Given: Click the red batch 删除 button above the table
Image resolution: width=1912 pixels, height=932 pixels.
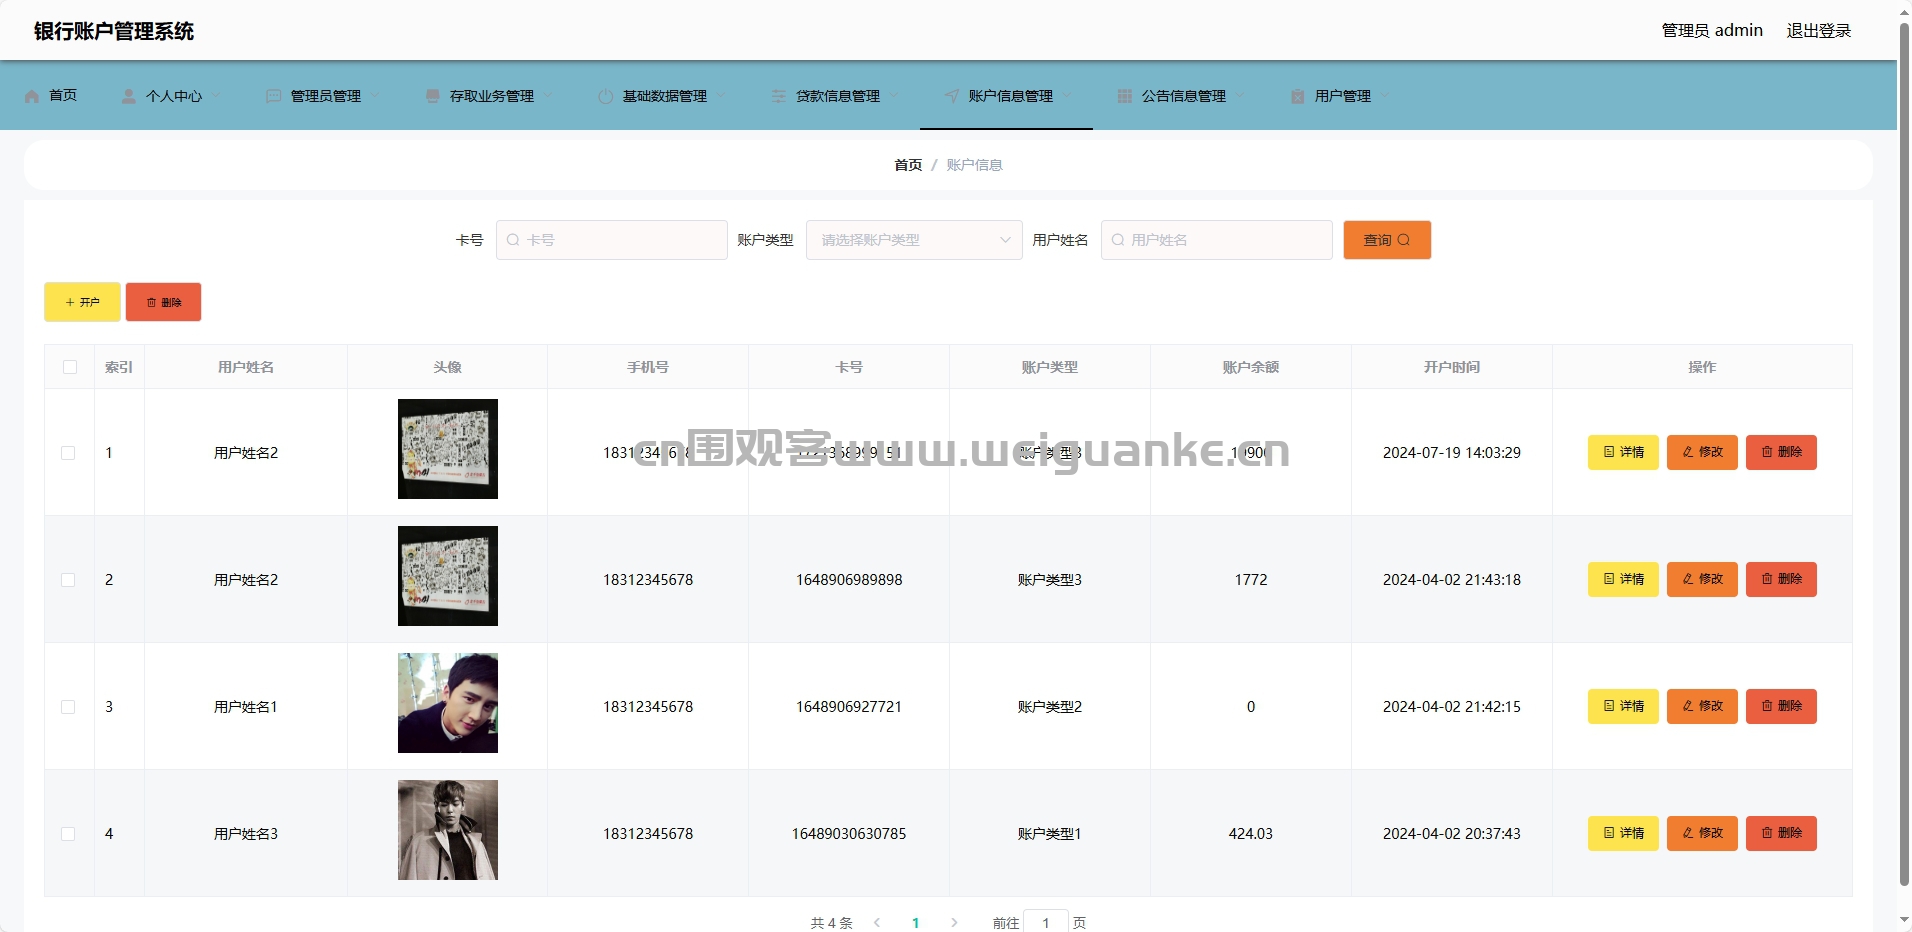Looking at the screenshot, I should click(x=163, y=302).
